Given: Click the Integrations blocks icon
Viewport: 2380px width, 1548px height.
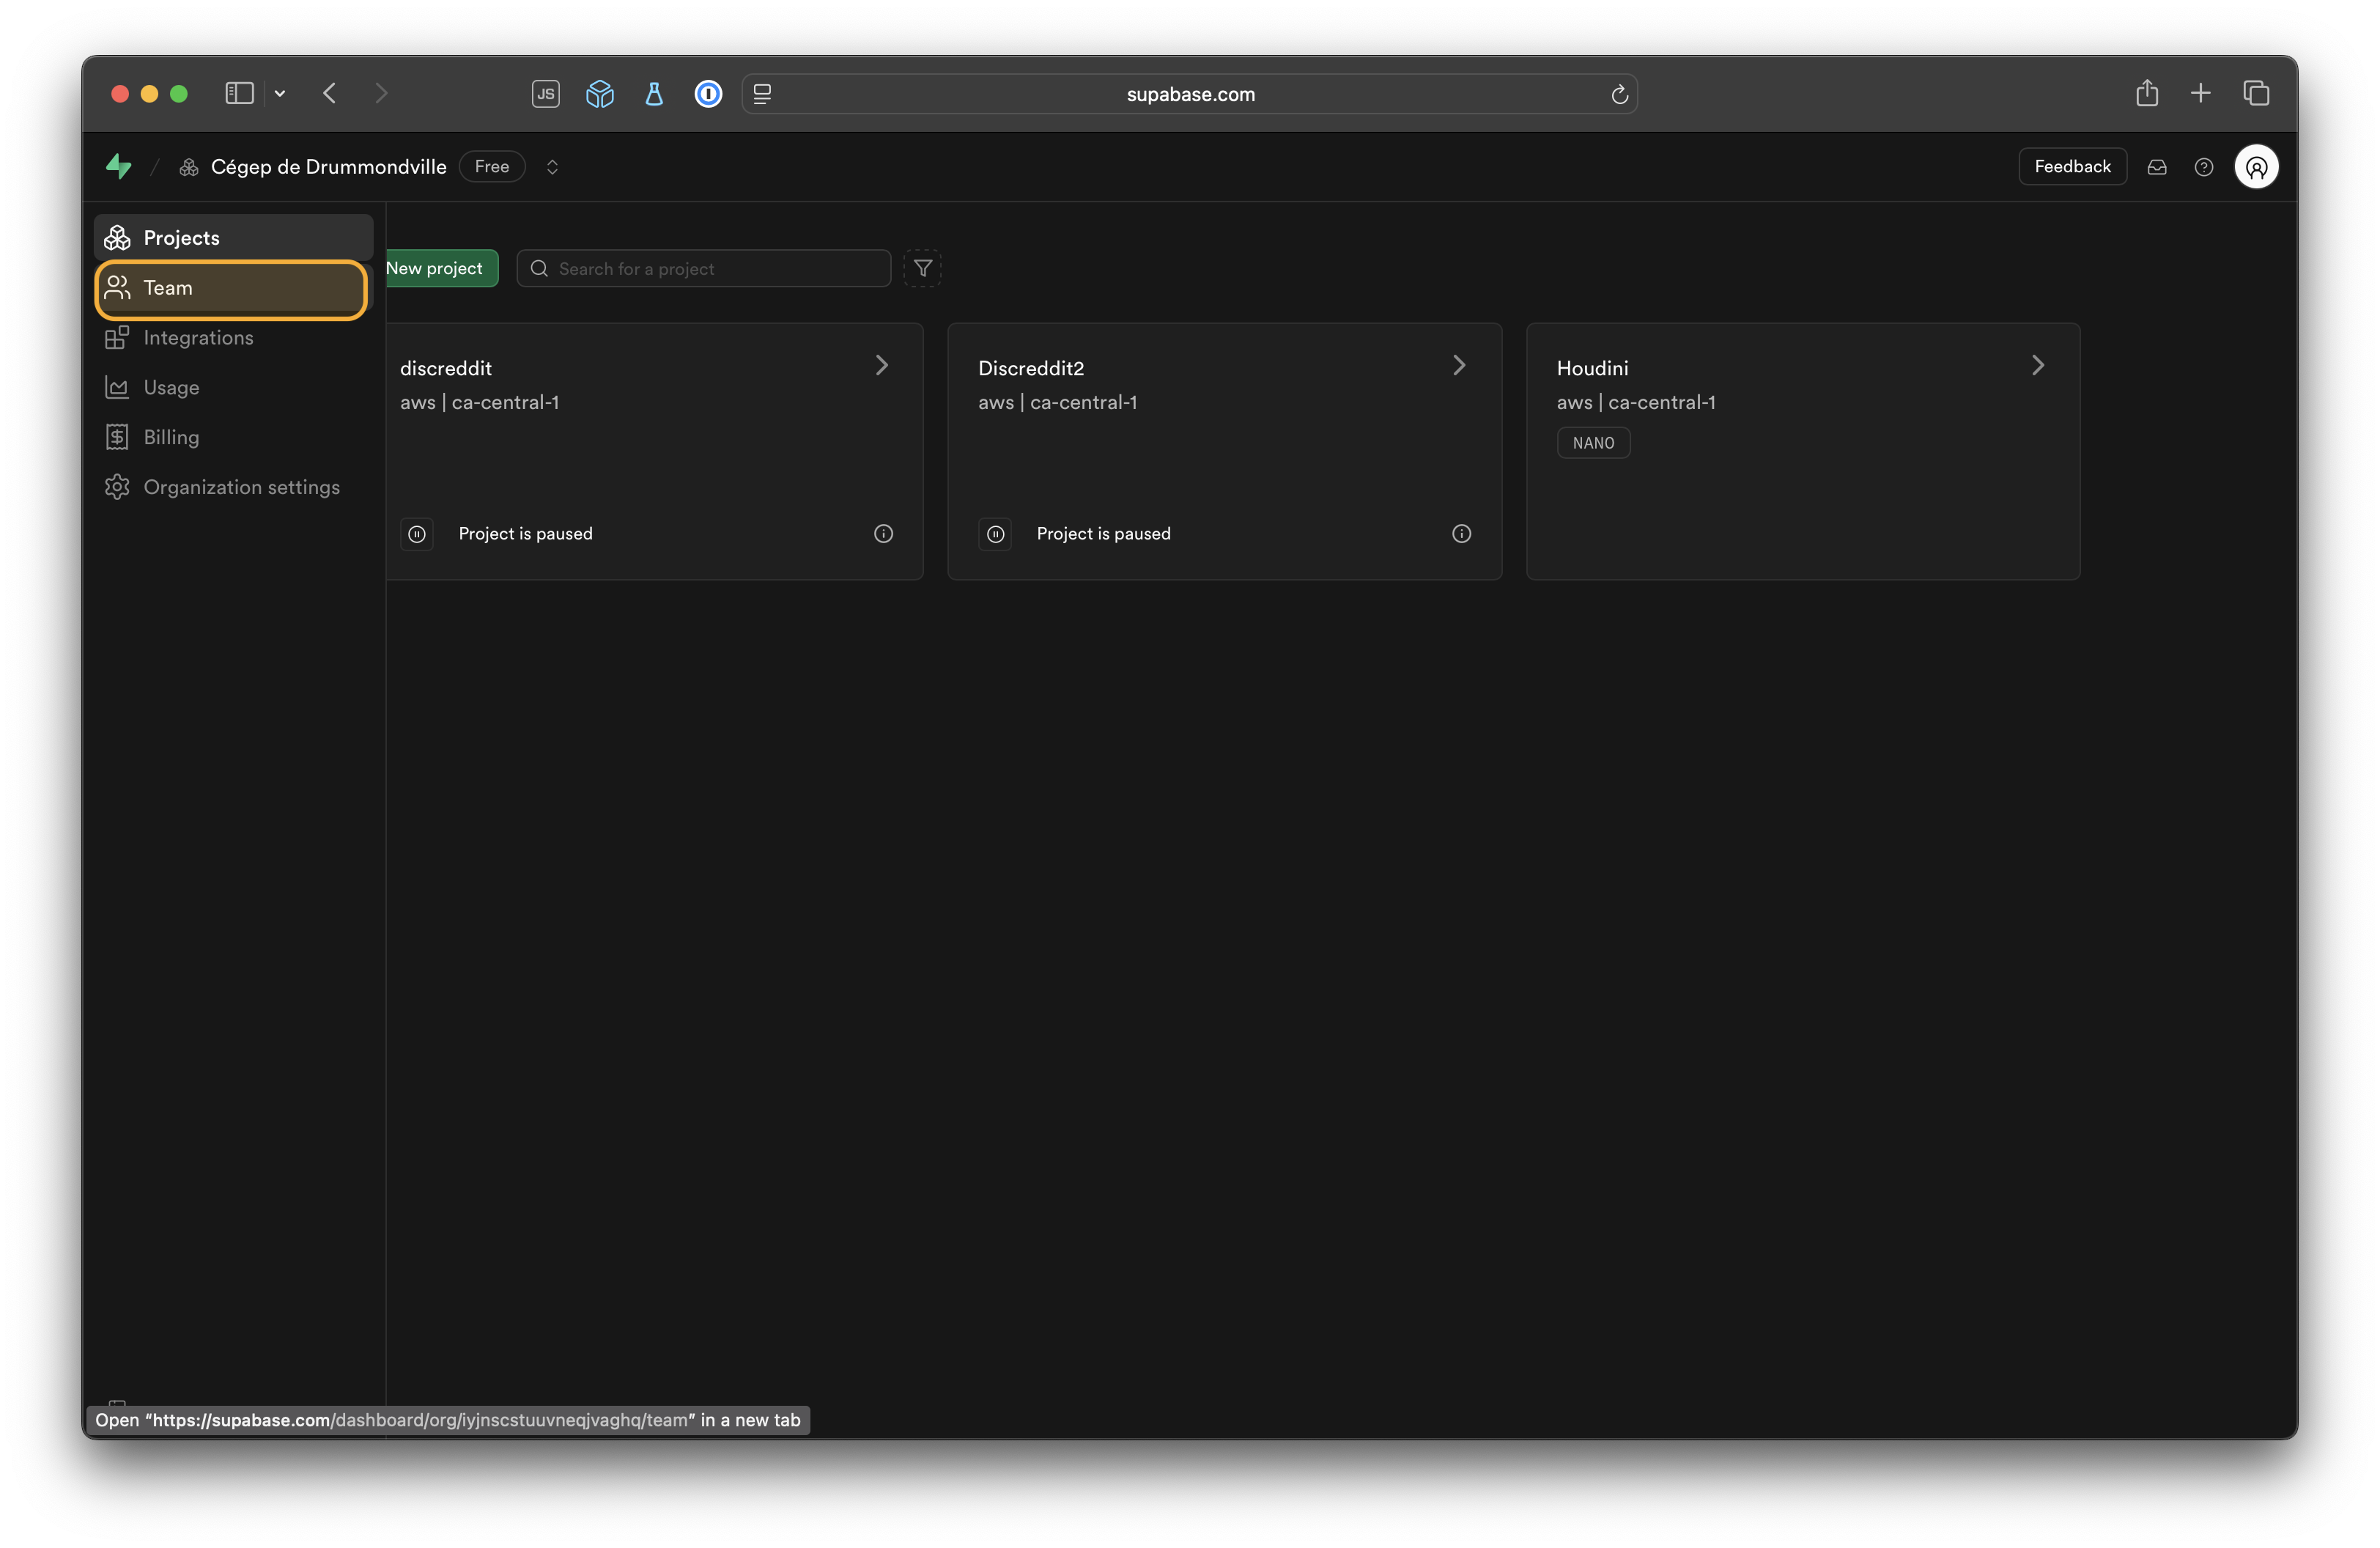Looking at the screenshot, I should coord(117,338).
